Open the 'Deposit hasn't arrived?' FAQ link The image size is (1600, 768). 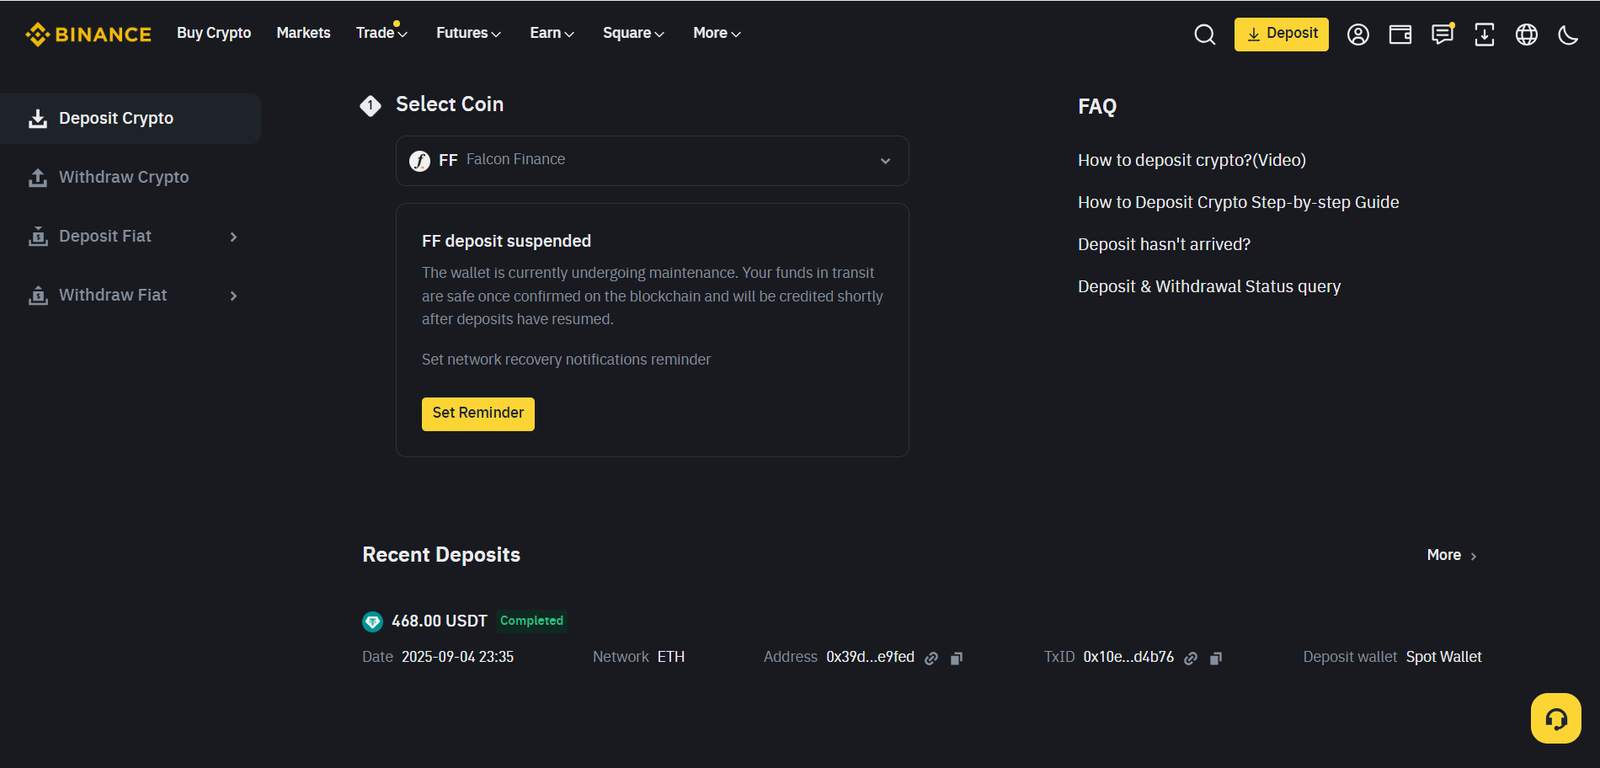(x=1164, y=245)
